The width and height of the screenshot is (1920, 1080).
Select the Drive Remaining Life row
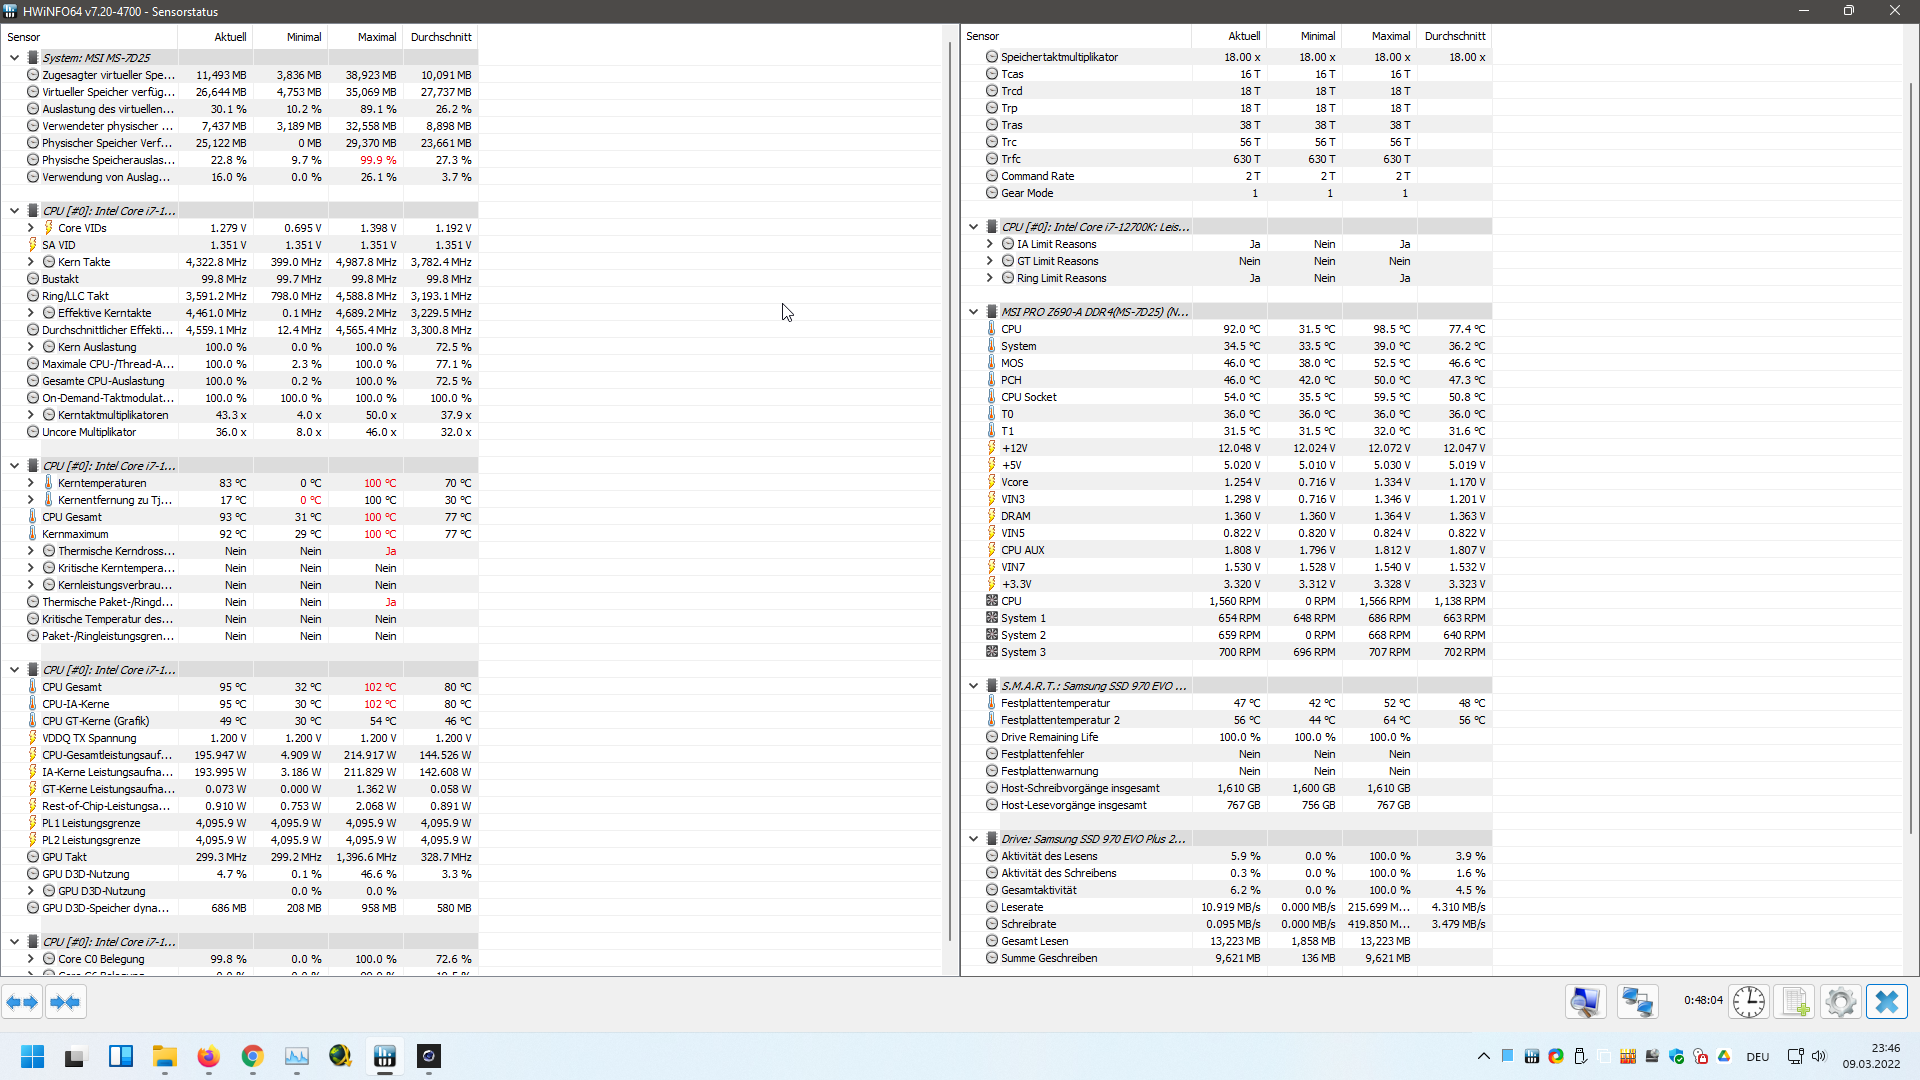pos(1226,737)
